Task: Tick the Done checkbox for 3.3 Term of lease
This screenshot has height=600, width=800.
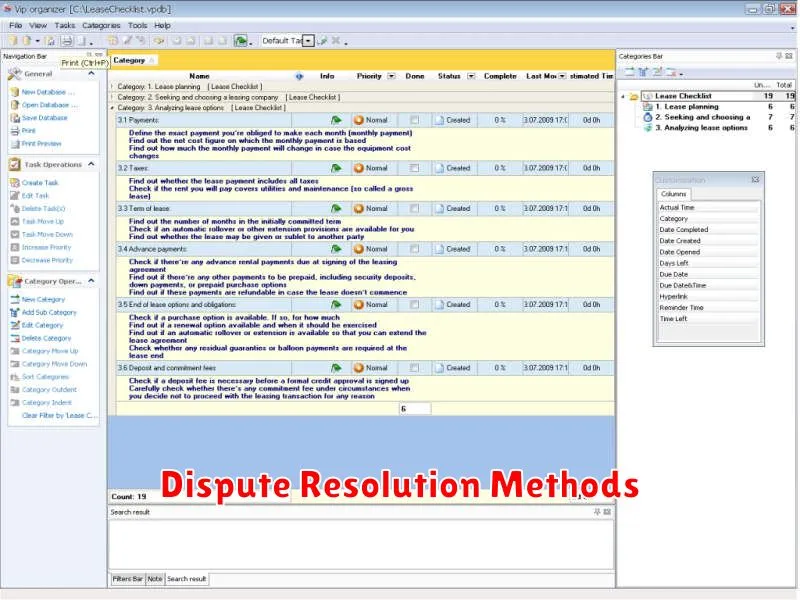Action: [x=414, y=208]
